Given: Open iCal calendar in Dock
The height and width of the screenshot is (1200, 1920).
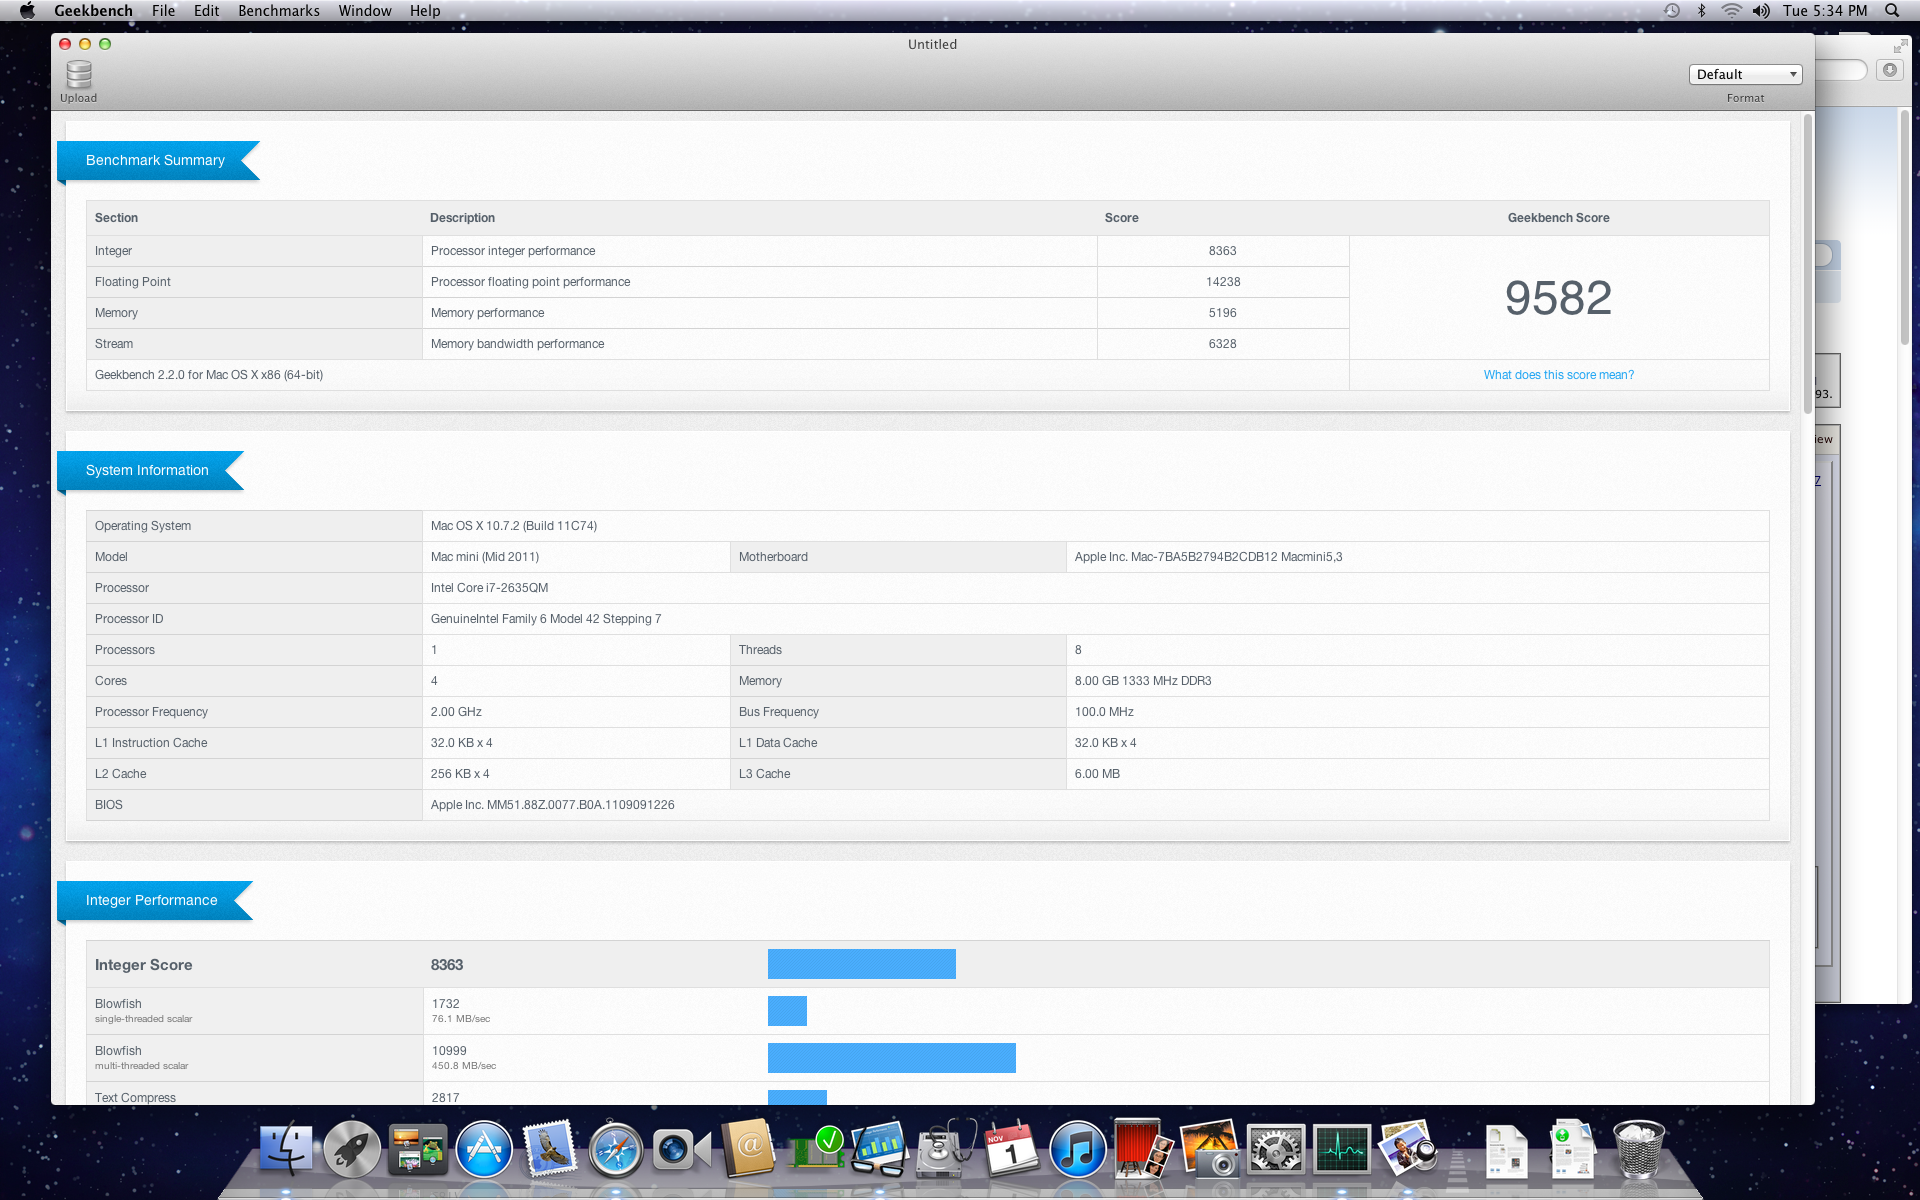Looking at the screenshot, I should tap(1012, 1148).
